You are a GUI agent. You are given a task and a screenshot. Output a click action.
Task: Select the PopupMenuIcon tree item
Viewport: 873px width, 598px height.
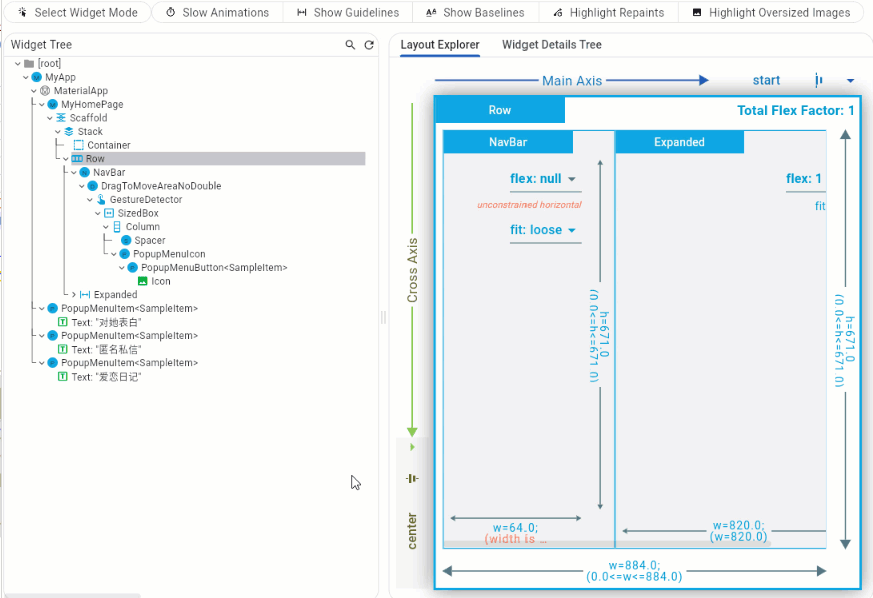pyautogui.click(x=169, y=254)
